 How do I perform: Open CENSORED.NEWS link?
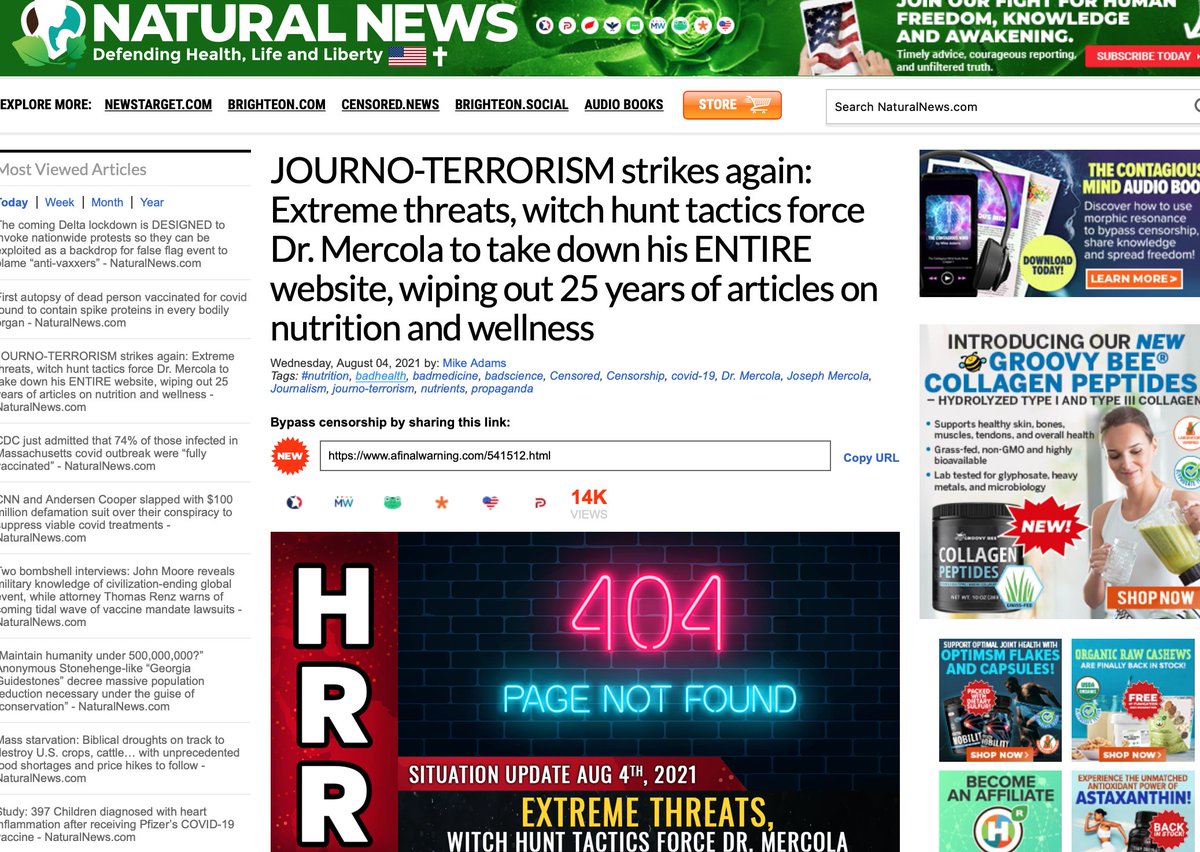coord(390,105)
